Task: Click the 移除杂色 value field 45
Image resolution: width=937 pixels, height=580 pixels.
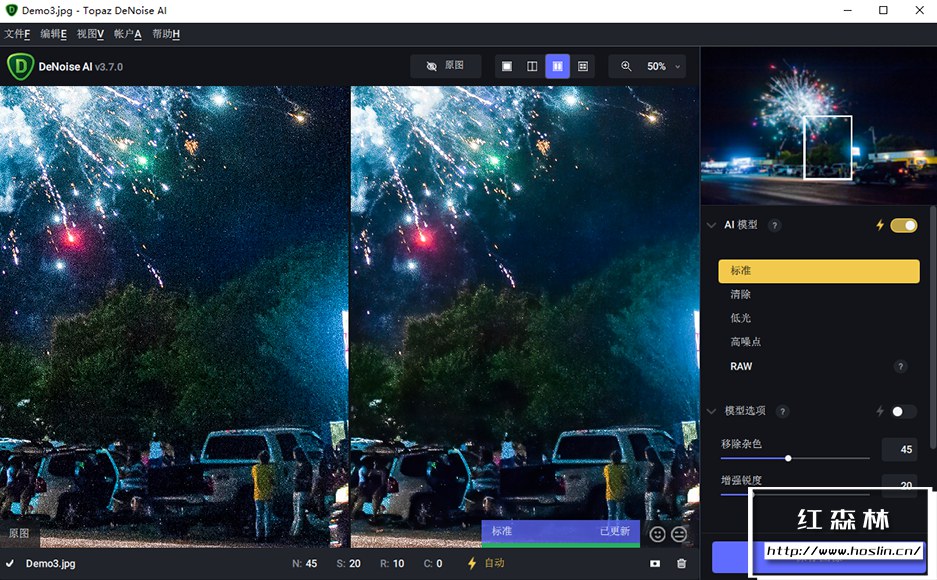Action: (x=900, y=449)
